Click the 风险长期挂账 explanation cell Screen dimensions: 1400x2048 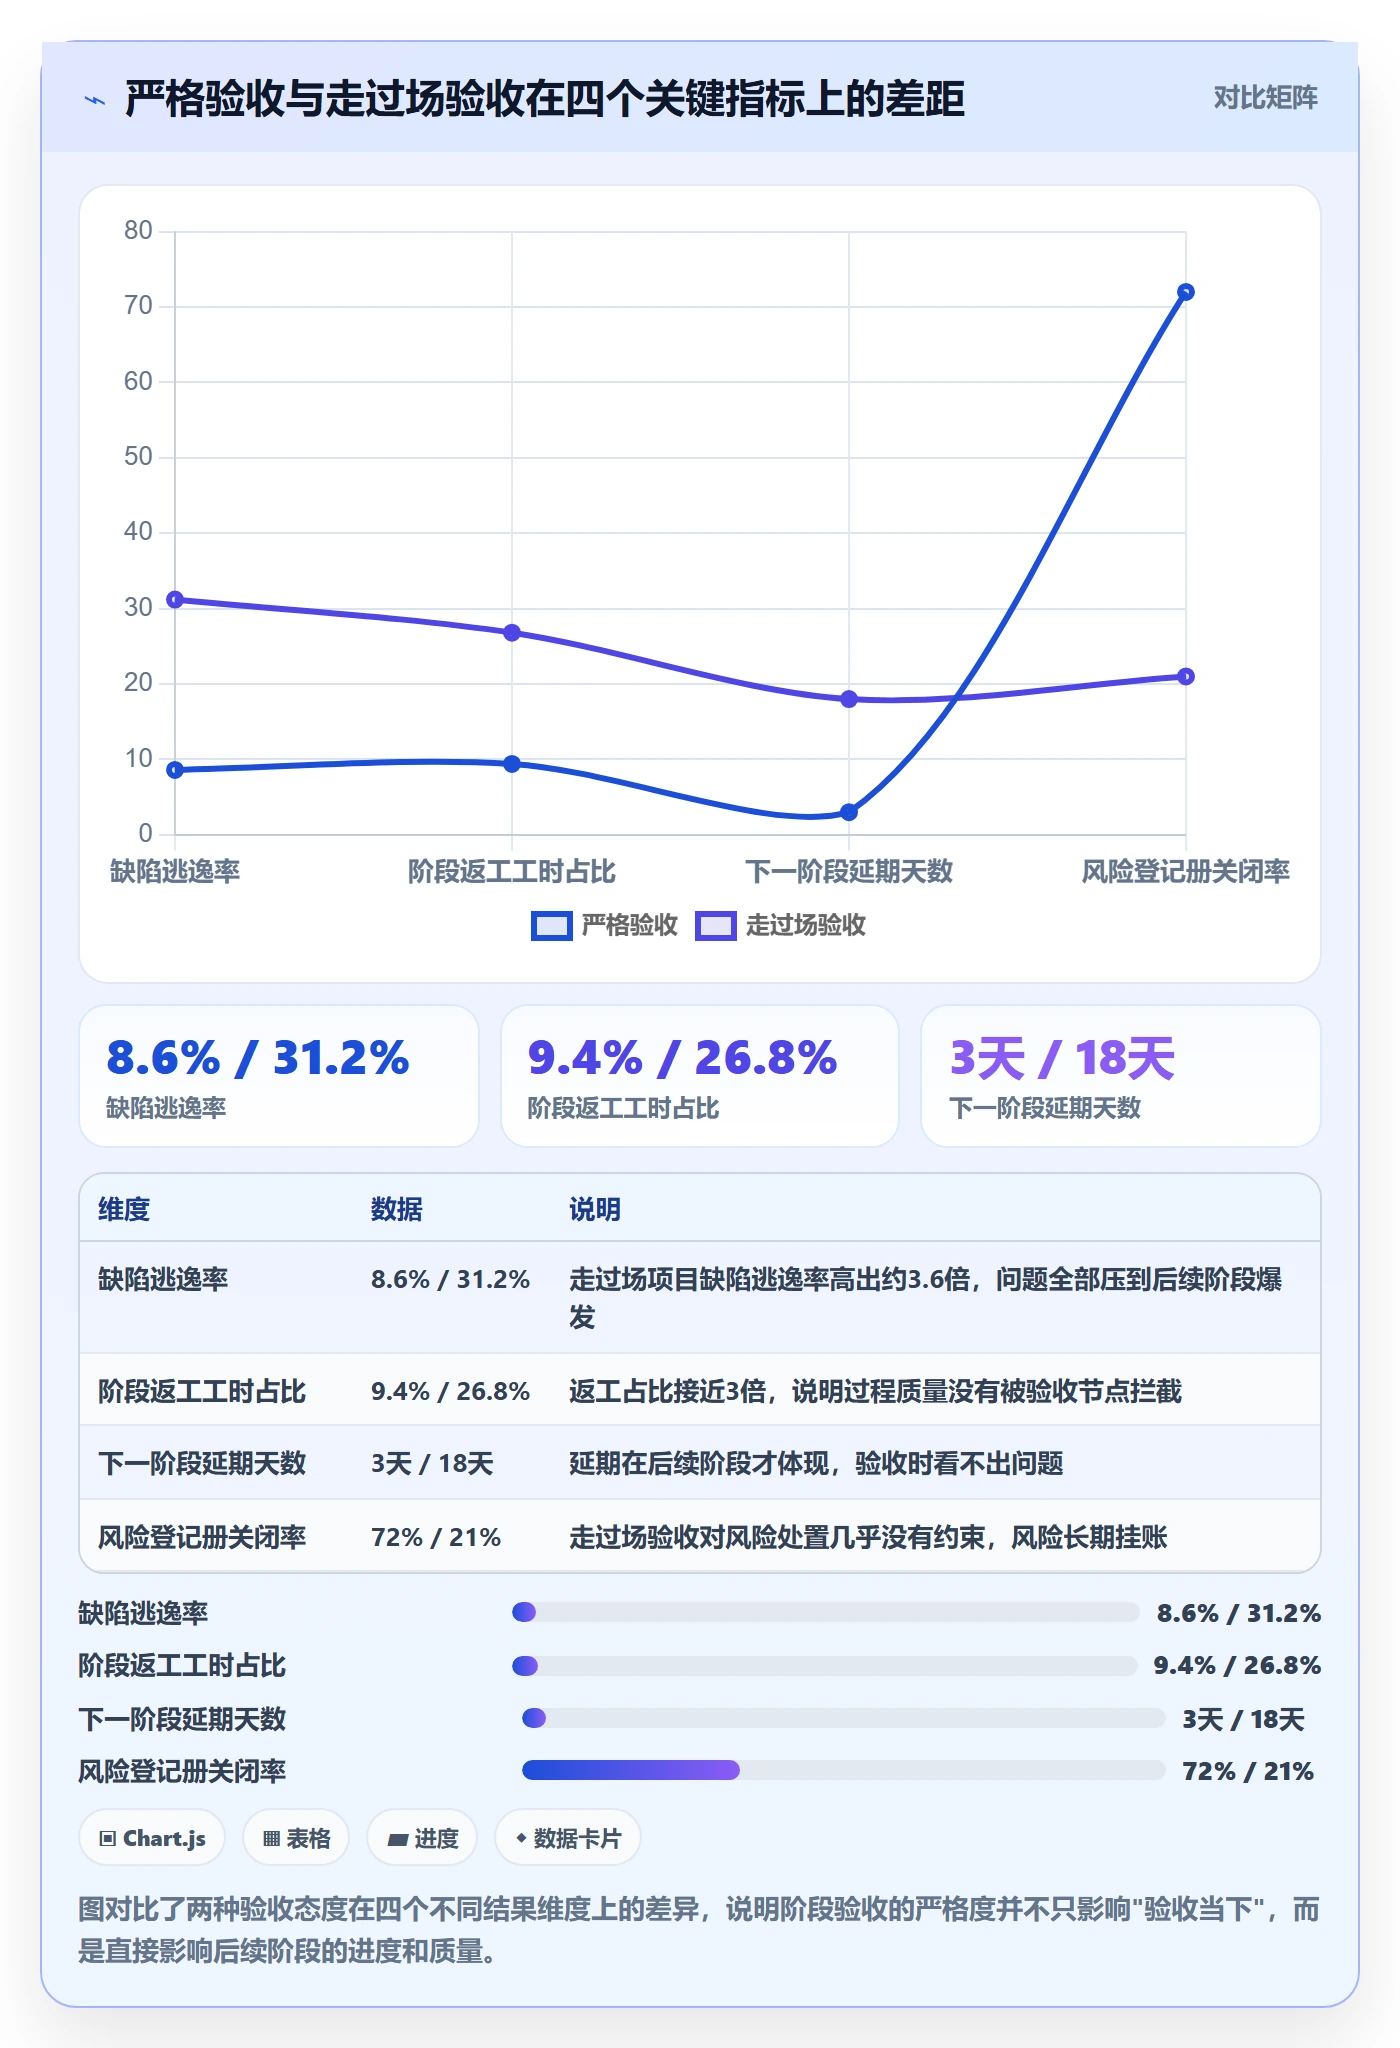coord(868,1537)
